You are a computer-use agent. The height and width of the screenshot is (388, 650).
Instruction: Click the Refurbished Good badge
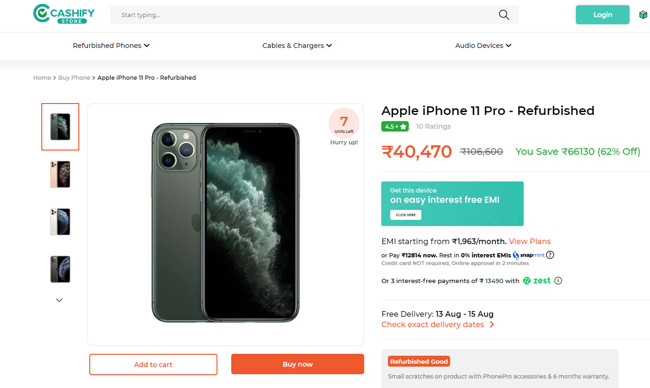click(419, 361)
